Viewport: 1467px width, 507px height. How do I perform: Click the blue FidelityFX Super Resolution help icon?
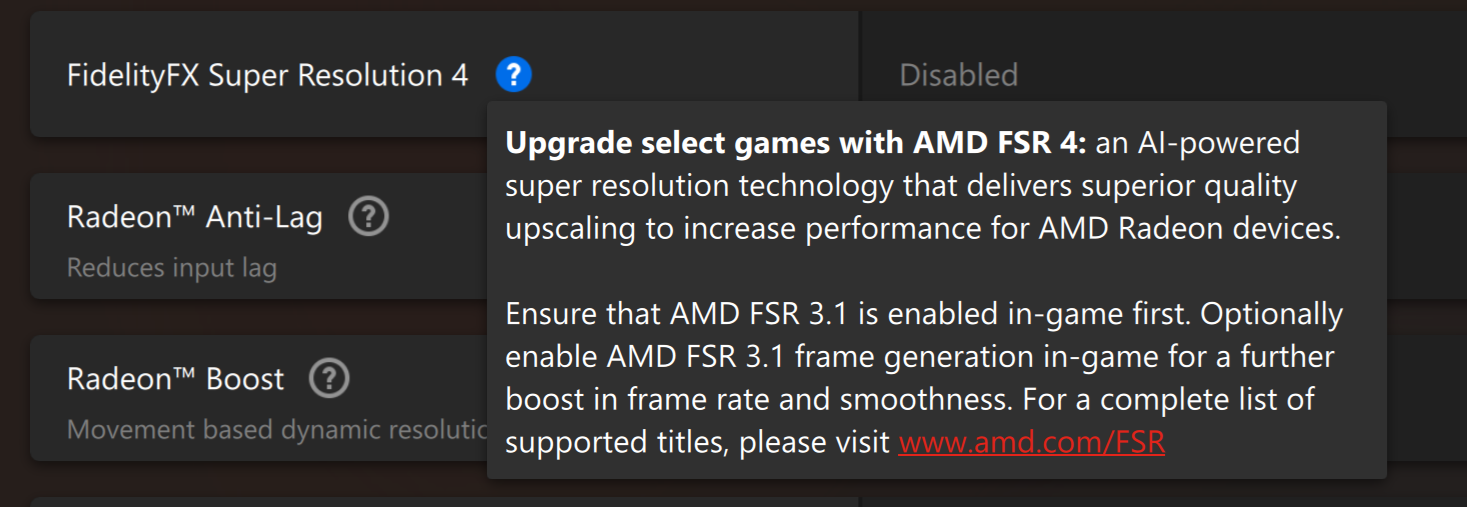(x=513, y=74)
